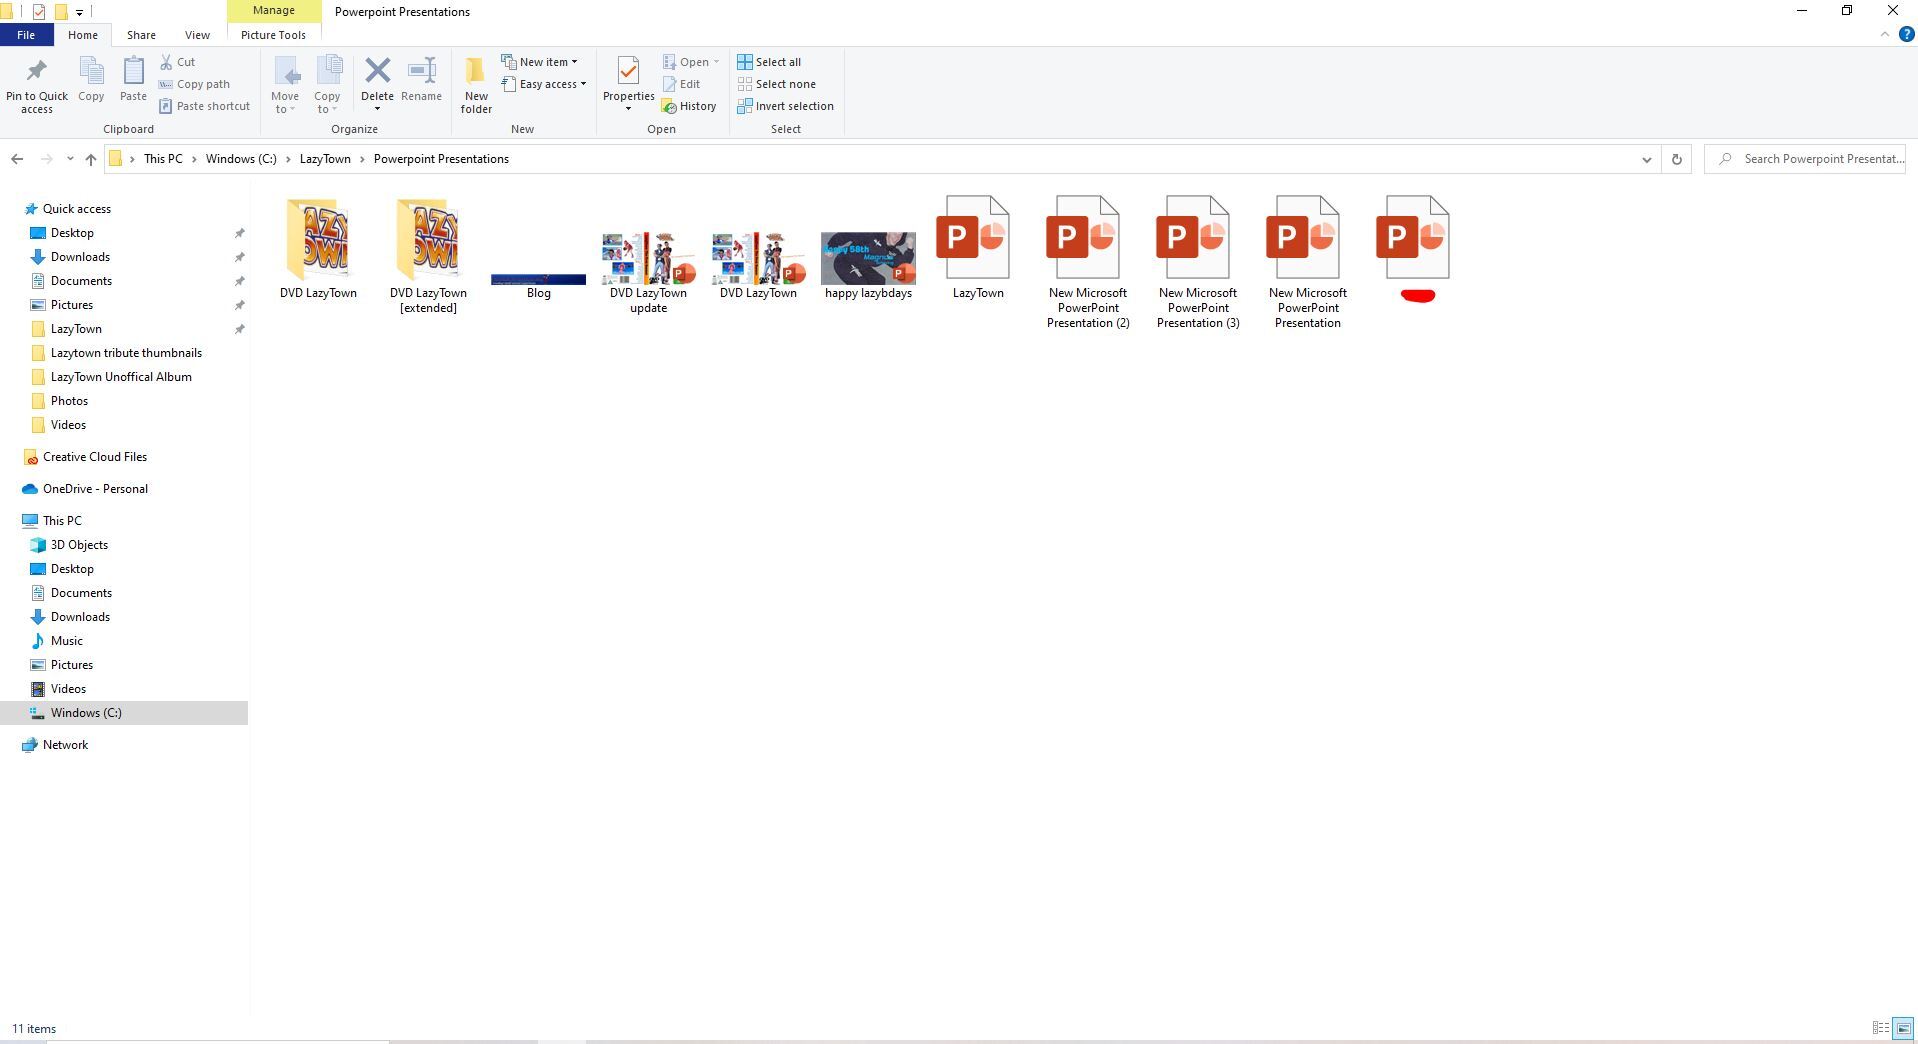Click Invert selection in the ribbon
The image size is (1918, 1044).
[x=785, y=106]
